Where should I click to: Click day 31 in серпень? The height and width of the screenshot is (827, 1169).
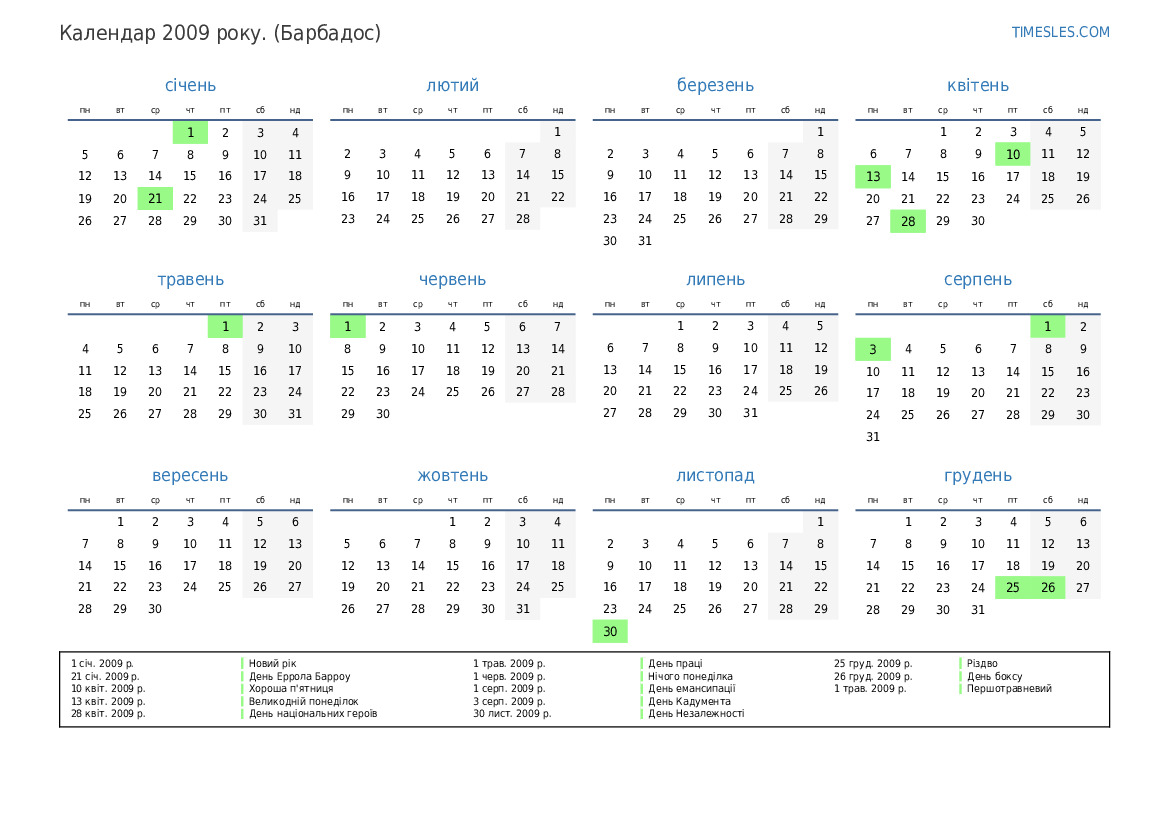point(873,437)
